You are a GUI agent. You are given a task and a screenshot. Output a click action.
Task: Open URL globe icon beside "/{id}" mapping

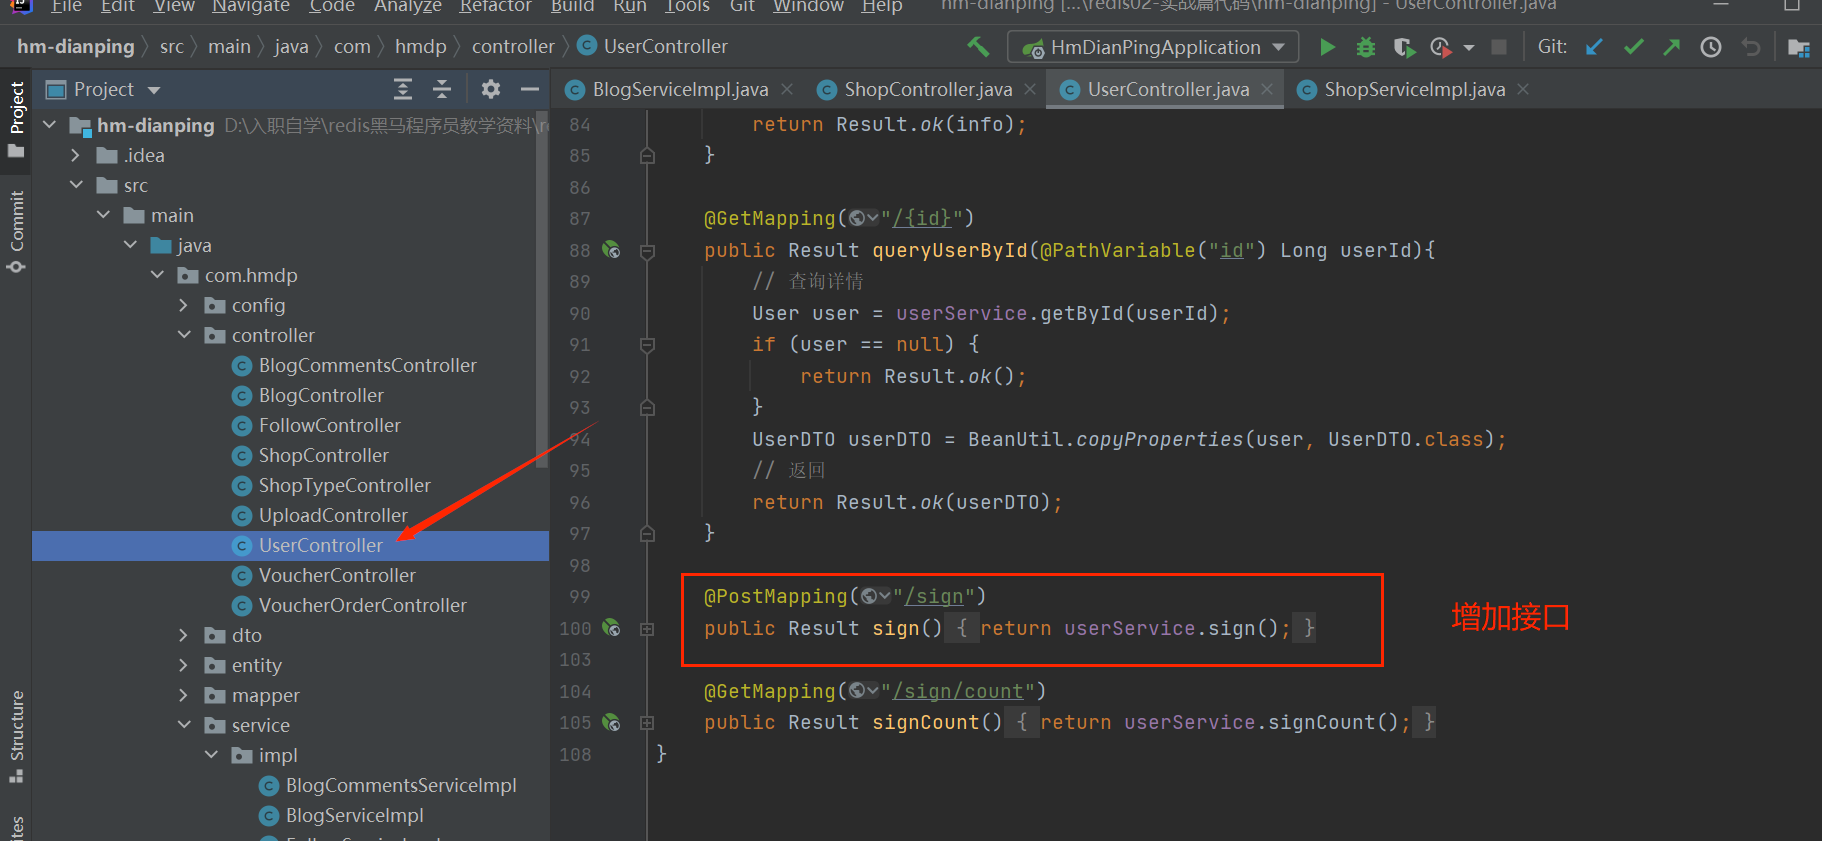[x=864, y=218]
